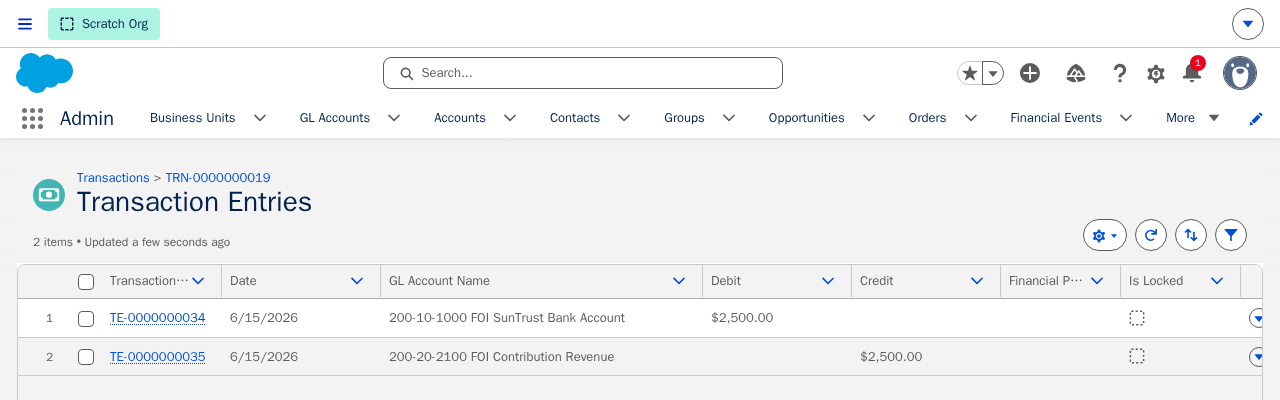Open Date column header chevron

(x=357, y=281)
